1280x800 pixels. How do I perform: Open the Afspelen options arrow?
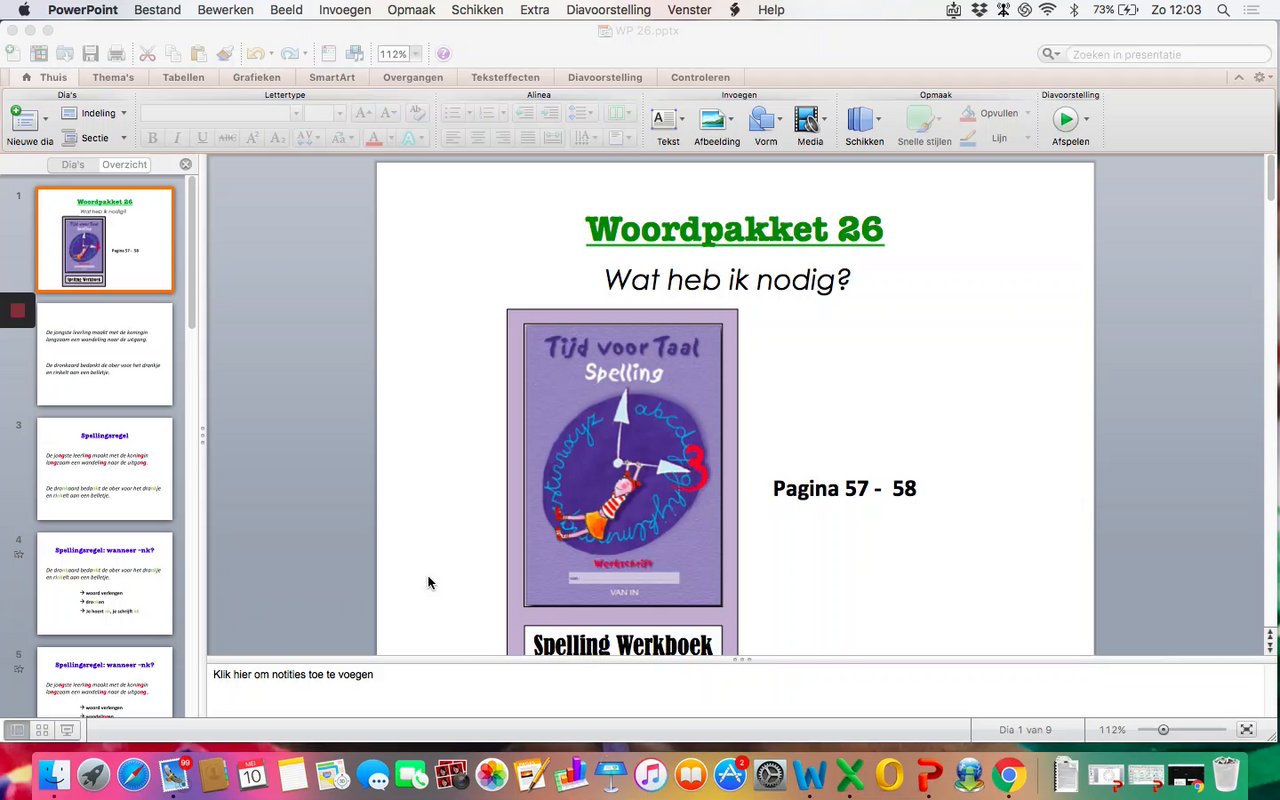pos(1086,119)
